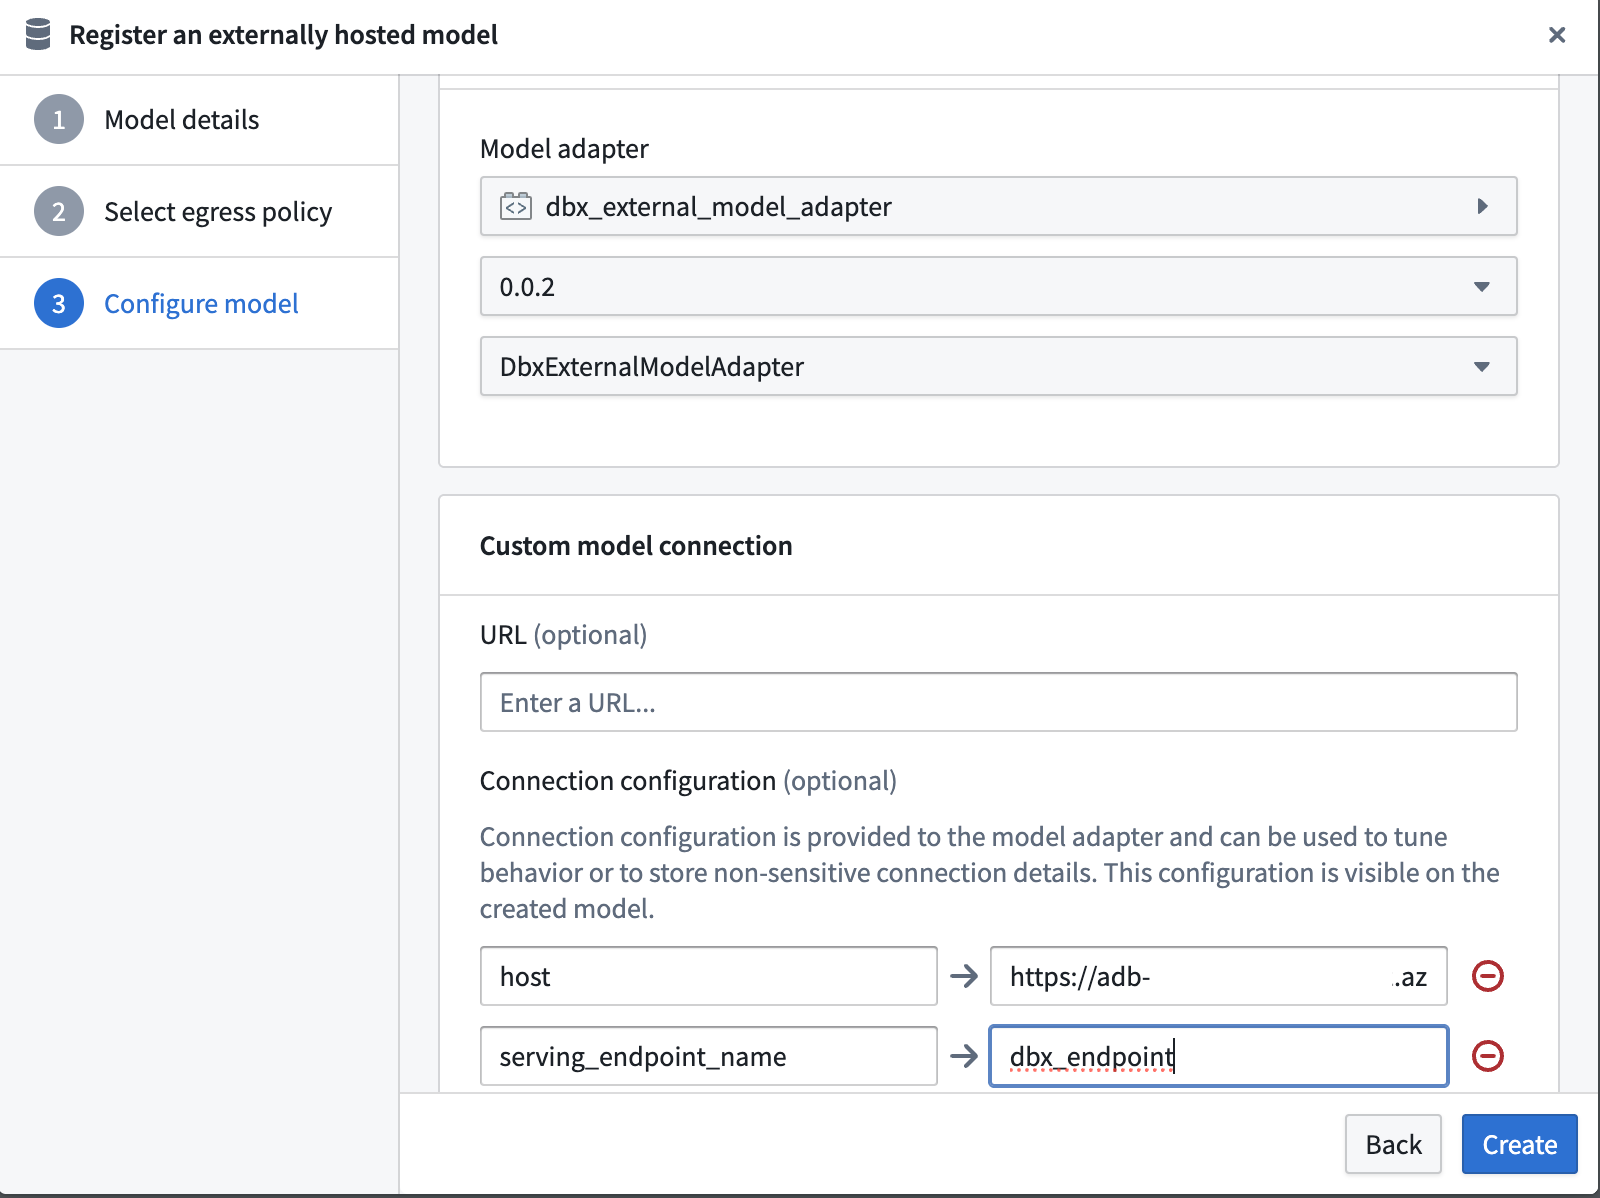Click the arrow mapping host to its value

tap(964, 977)
